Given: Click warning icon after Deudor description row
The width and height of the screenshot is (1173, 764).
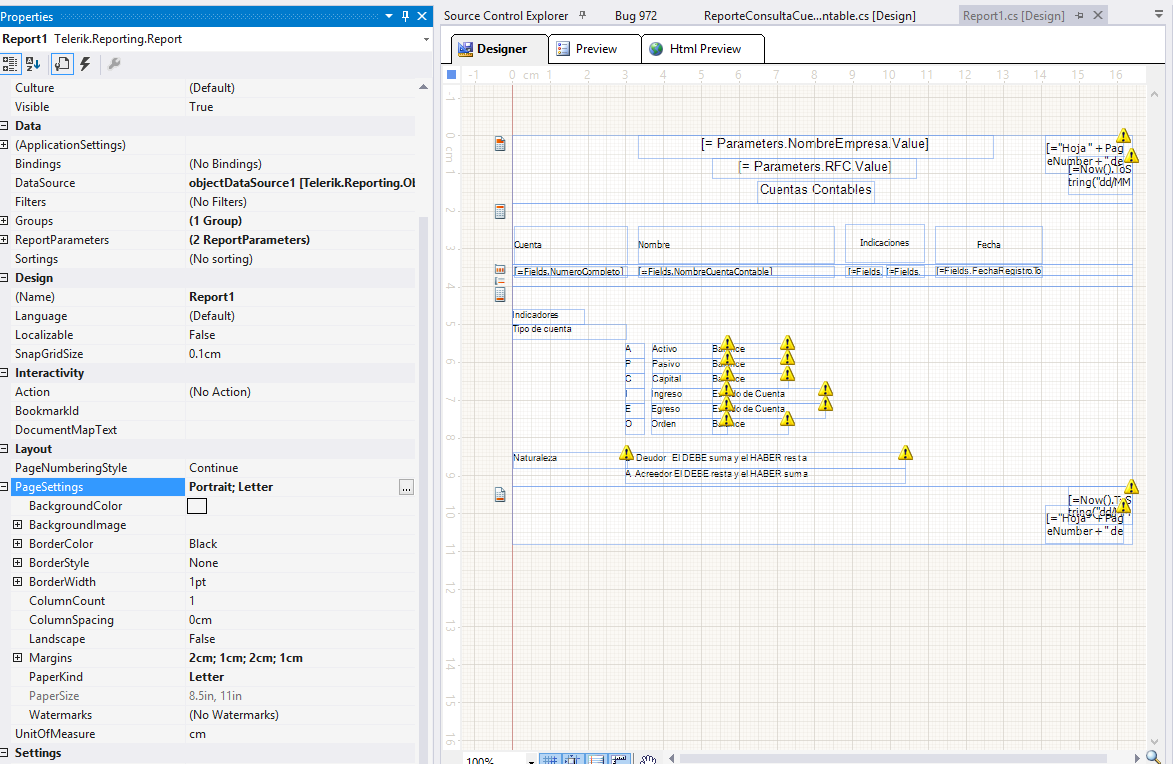Looking at the screenshot, I should (x=905, y=453).
